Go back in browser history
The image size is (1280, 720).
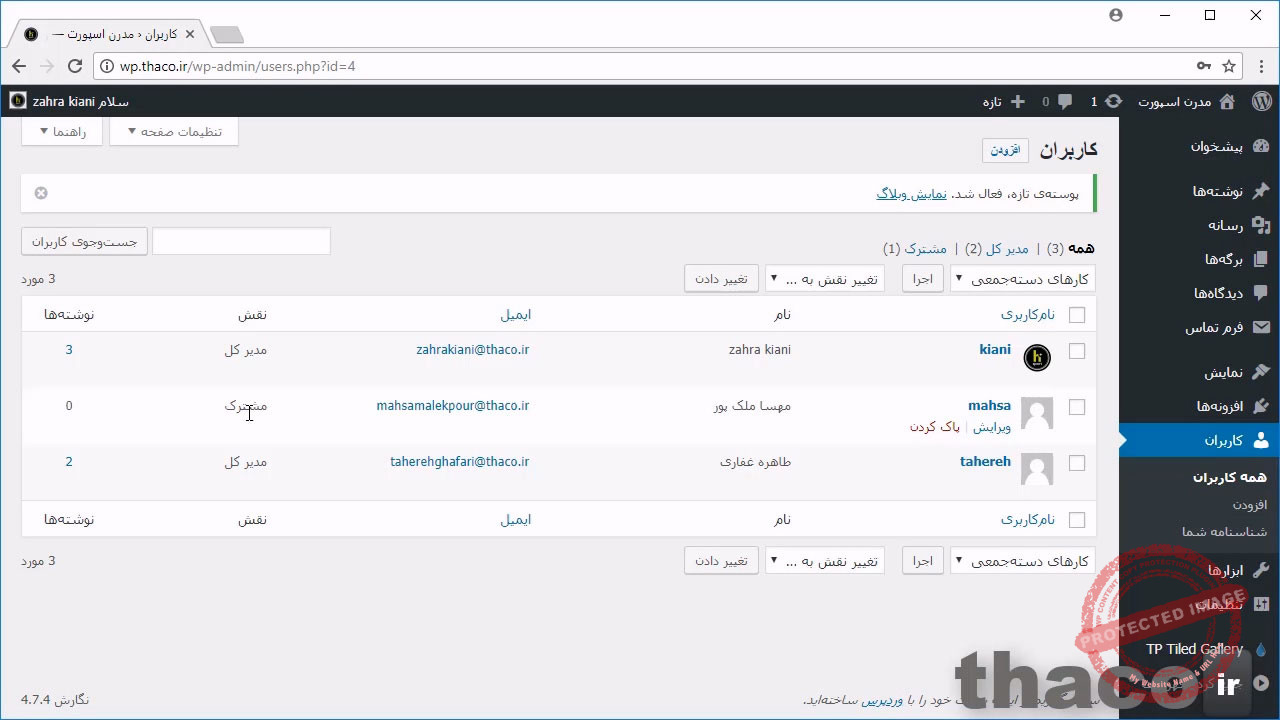click(x=19, y=66)
